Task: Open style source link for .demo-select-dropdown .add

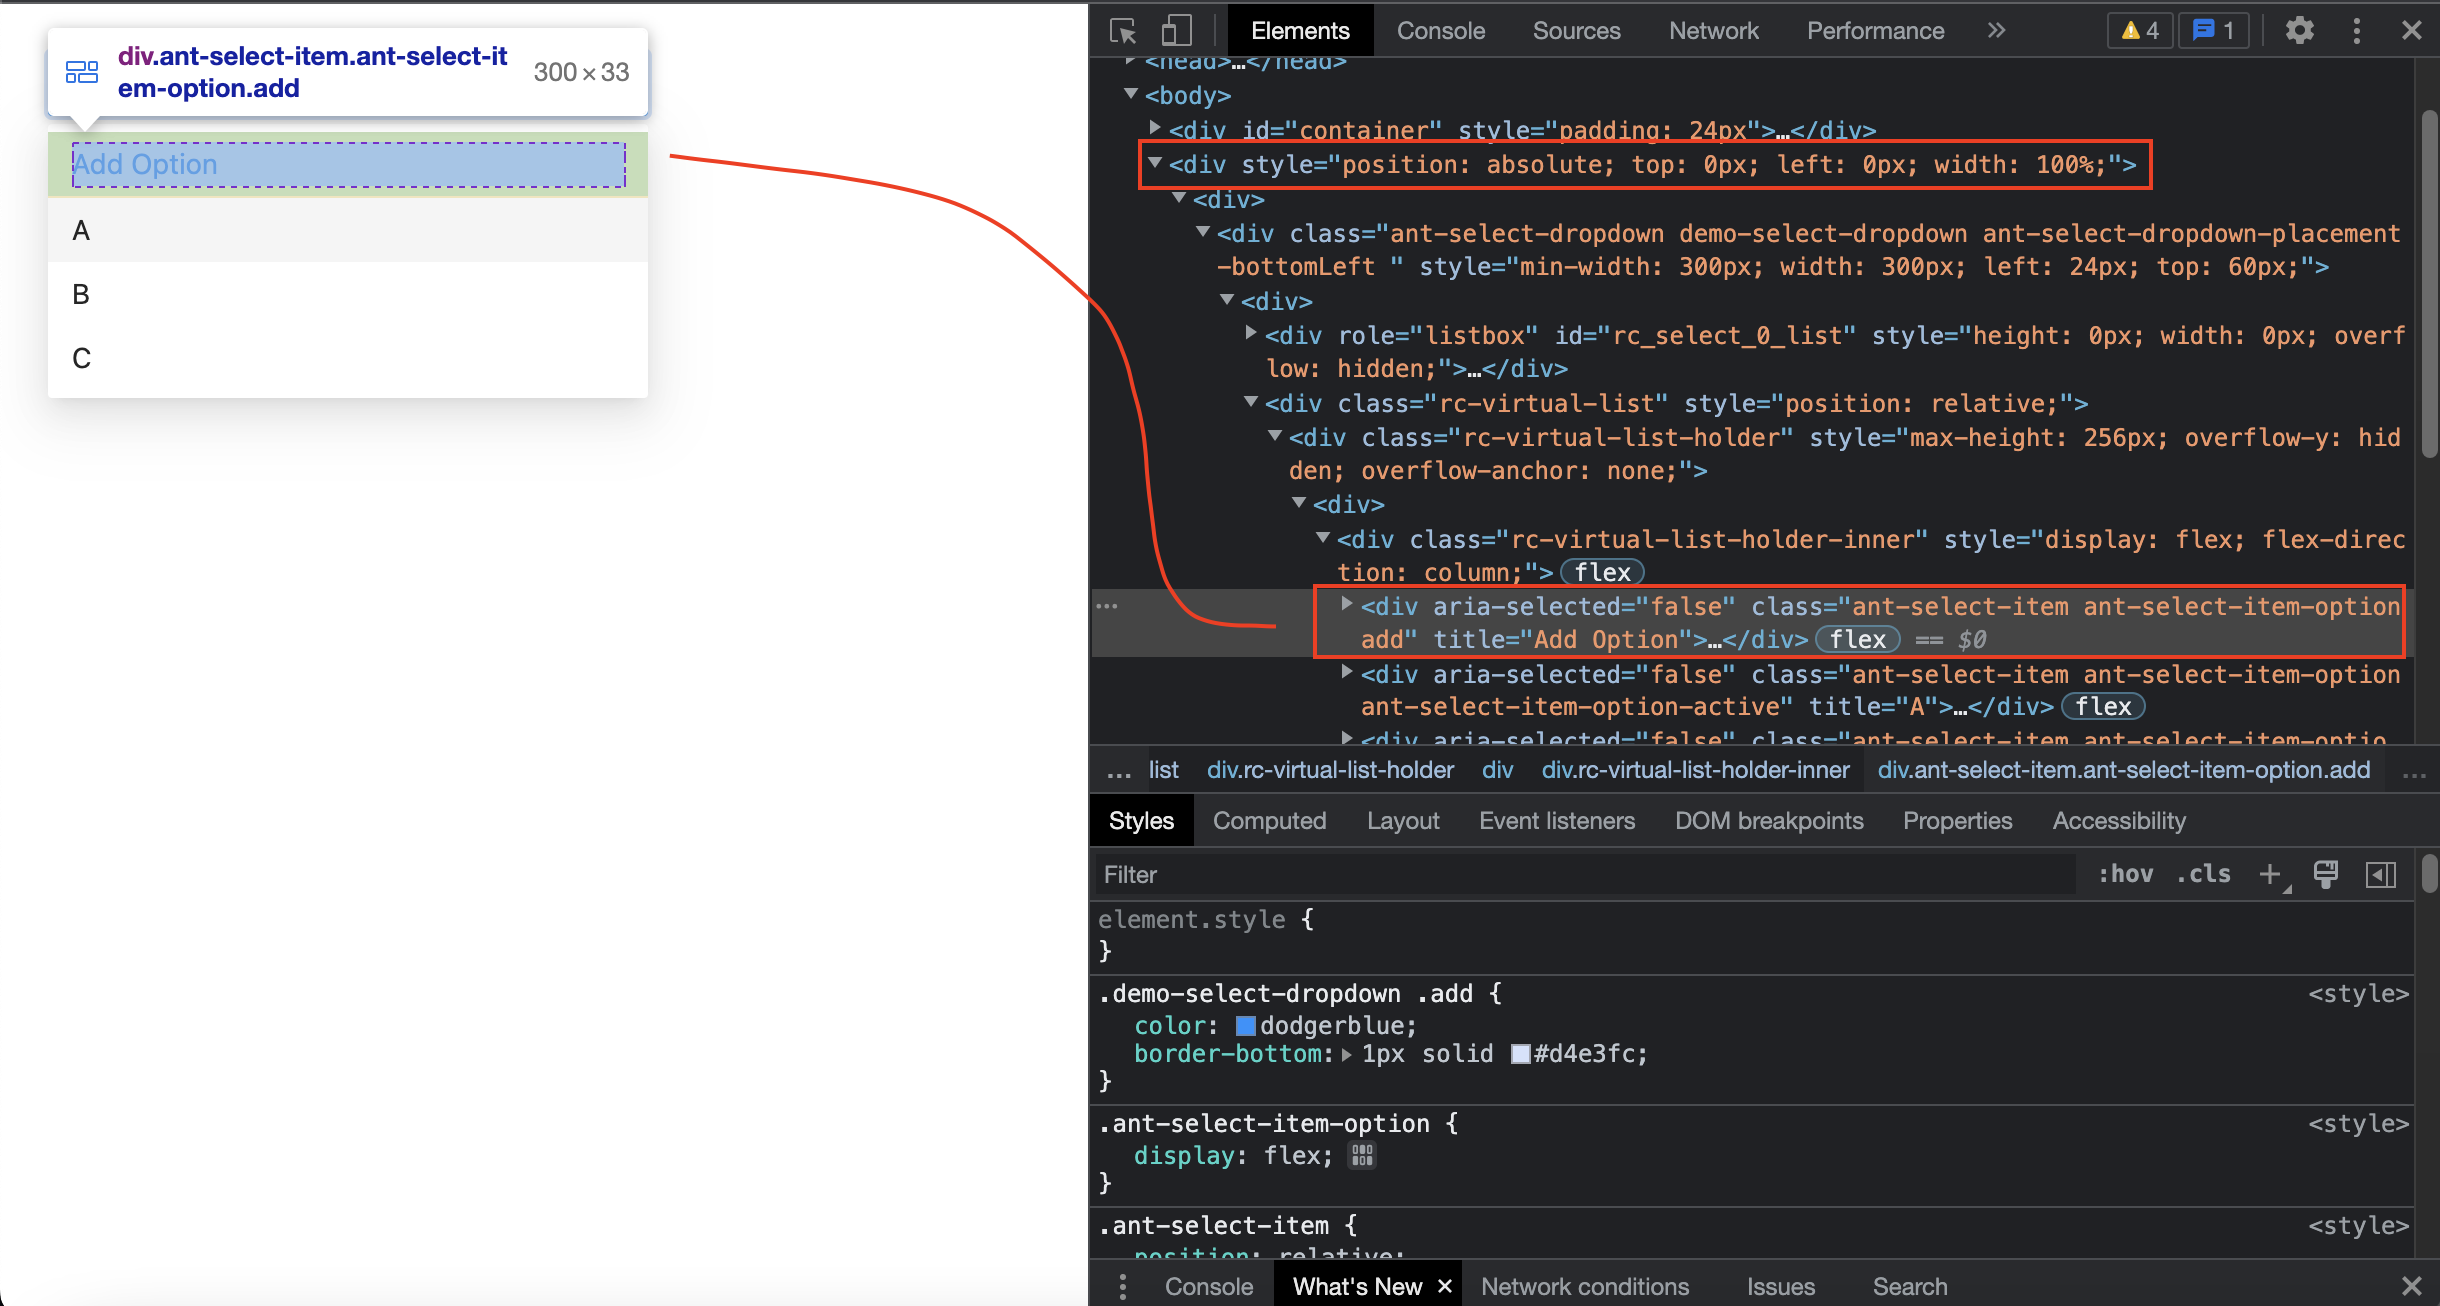Action: coord(2358,994)
